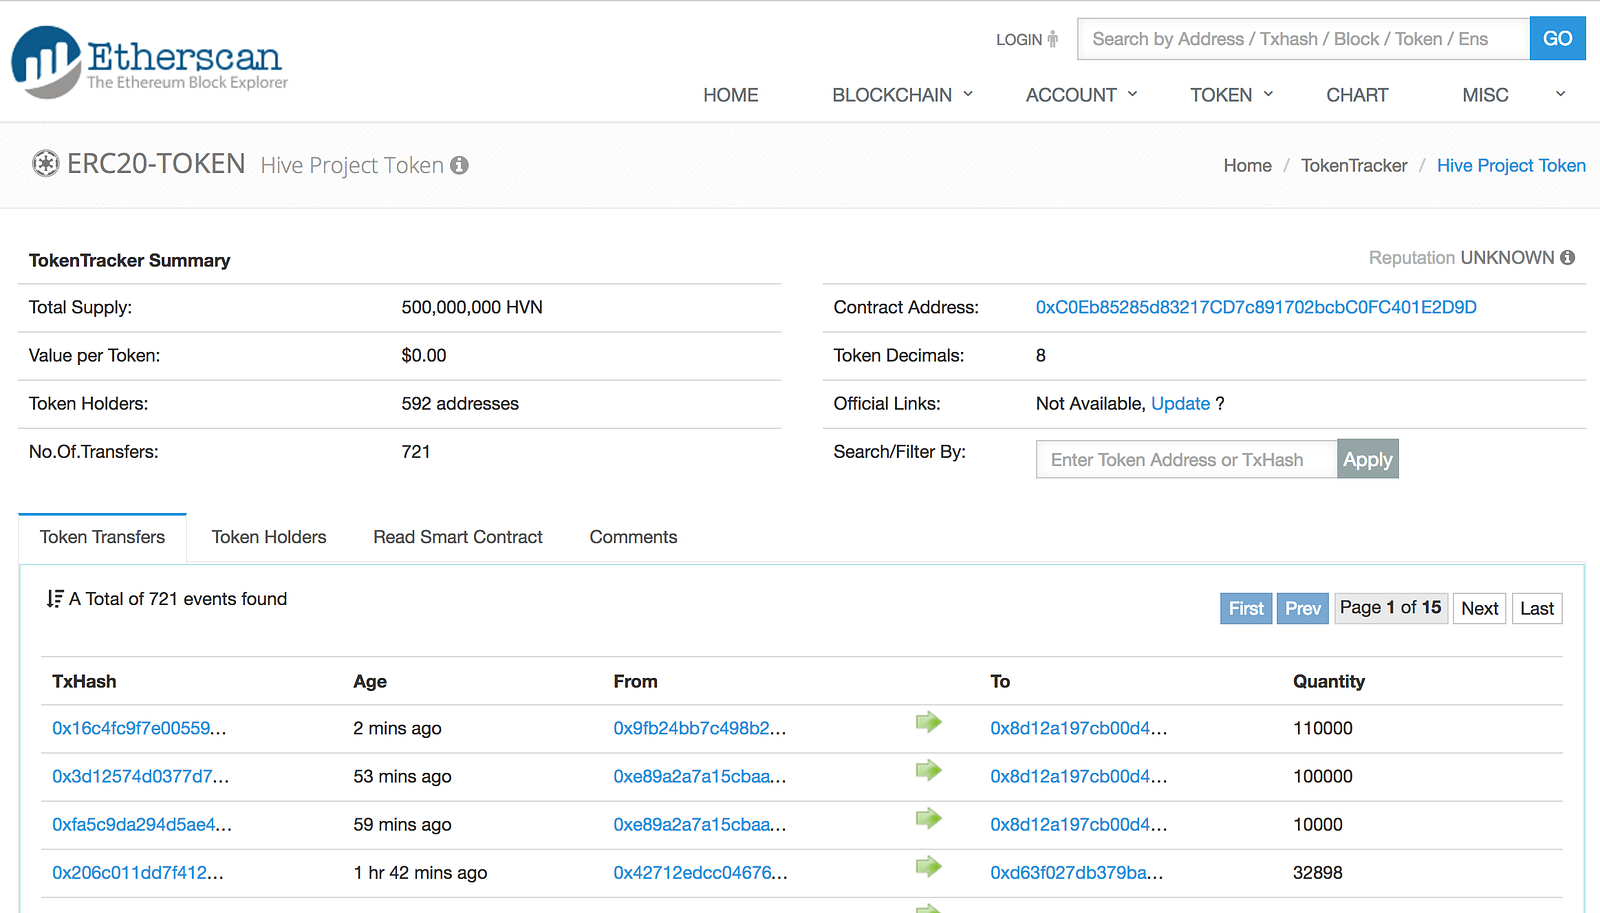The width and height of the screenshot is (1600, 913).
Task: Click the Page 1 of 15 indicator
Action: click(x=1391, y=608)
